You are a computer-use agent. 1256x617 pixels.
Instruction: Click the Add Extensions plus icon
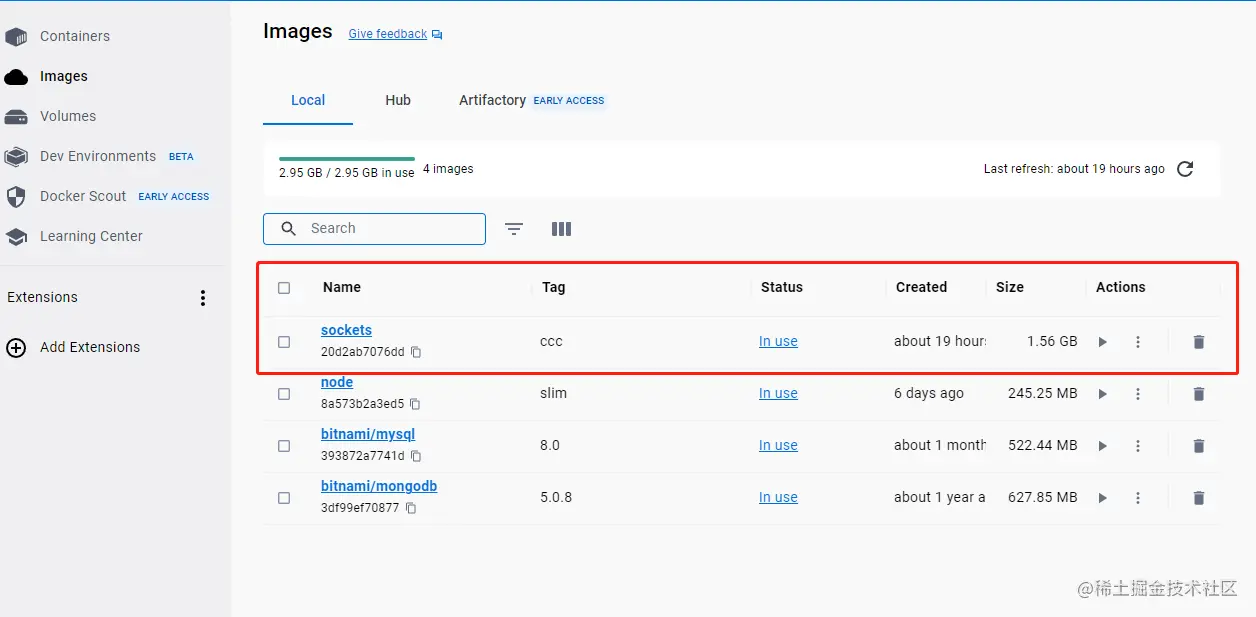[x=16, y=348]
